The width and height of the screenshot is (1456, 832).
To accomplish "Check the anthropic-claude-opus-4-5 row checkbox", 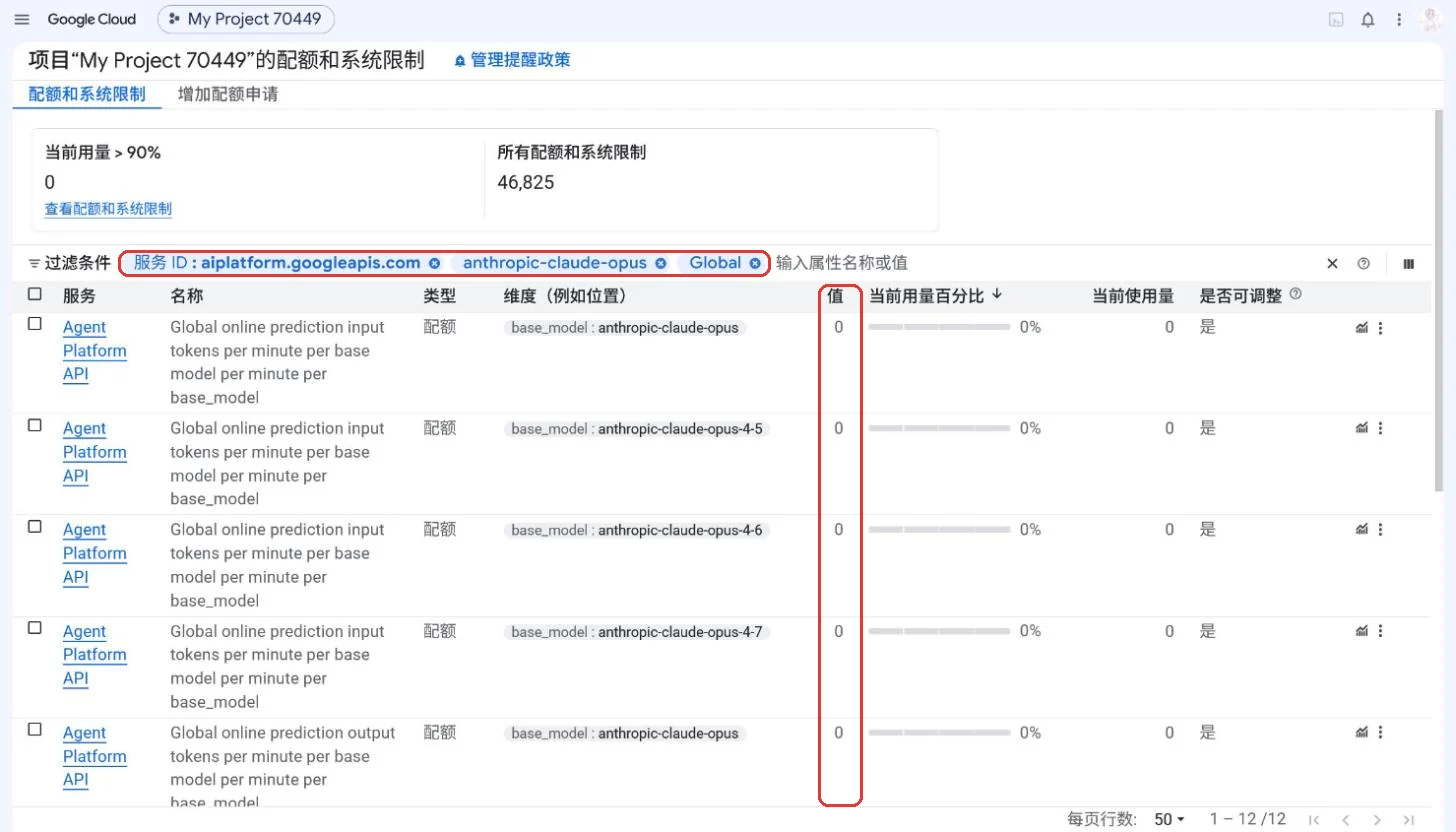I will tap(35, 425).
